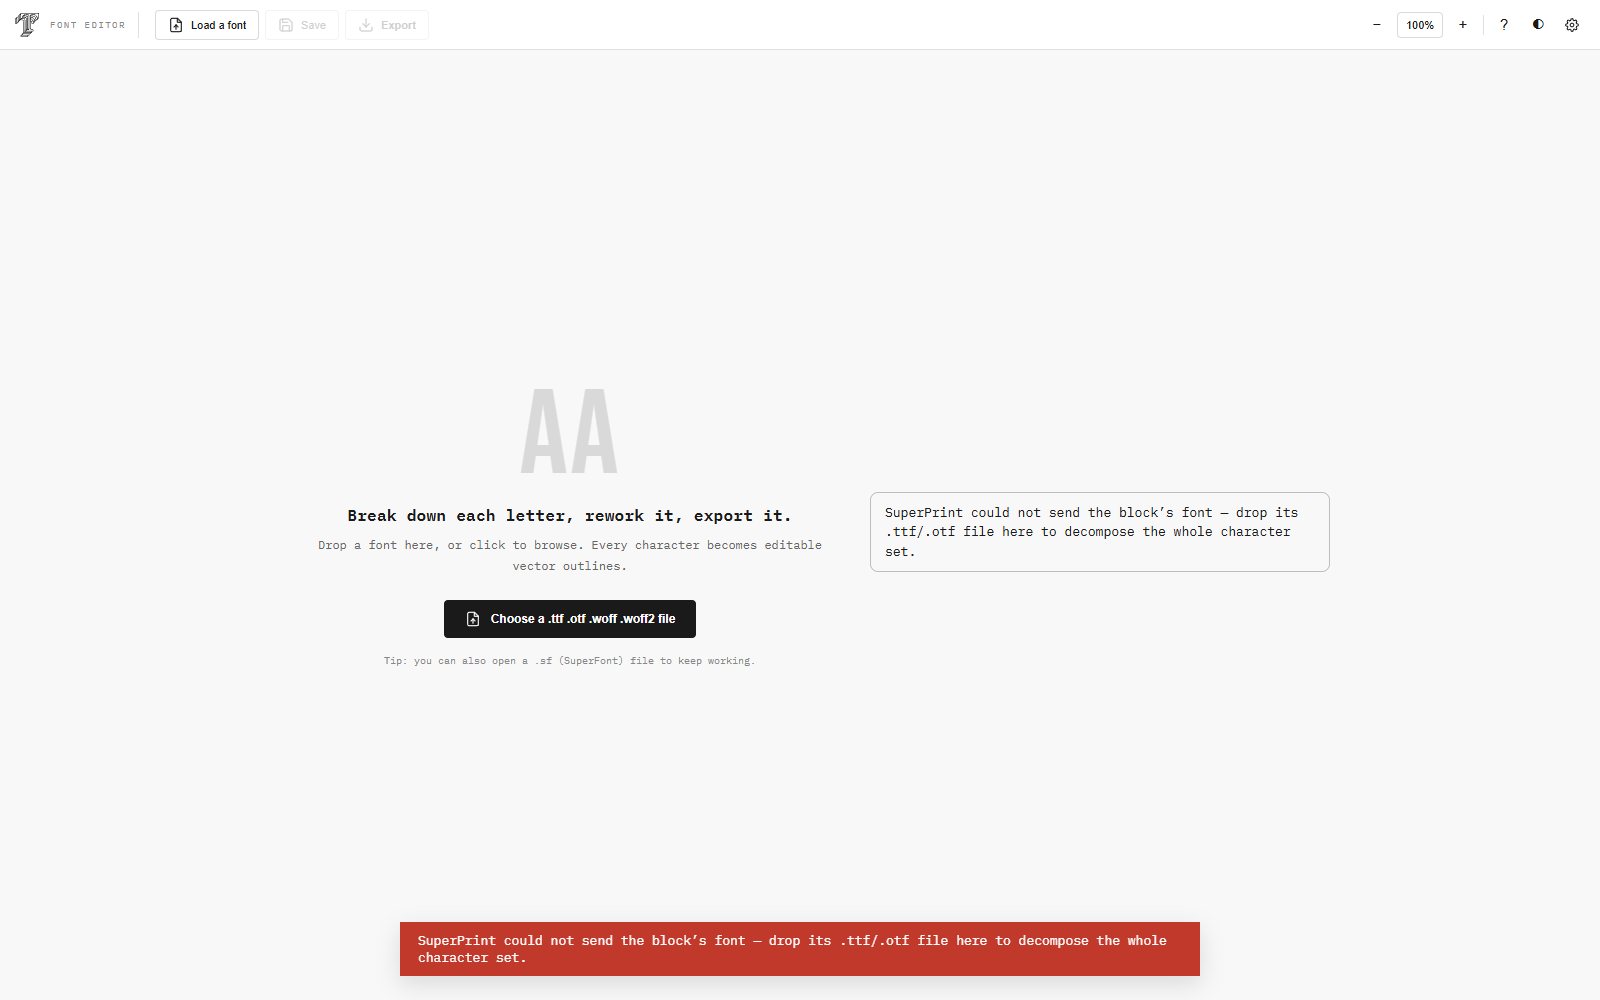The height and width of the screenshot is (1000, 1600).
Task: Open help via question mark icon
Action: tap(1504, 25)
